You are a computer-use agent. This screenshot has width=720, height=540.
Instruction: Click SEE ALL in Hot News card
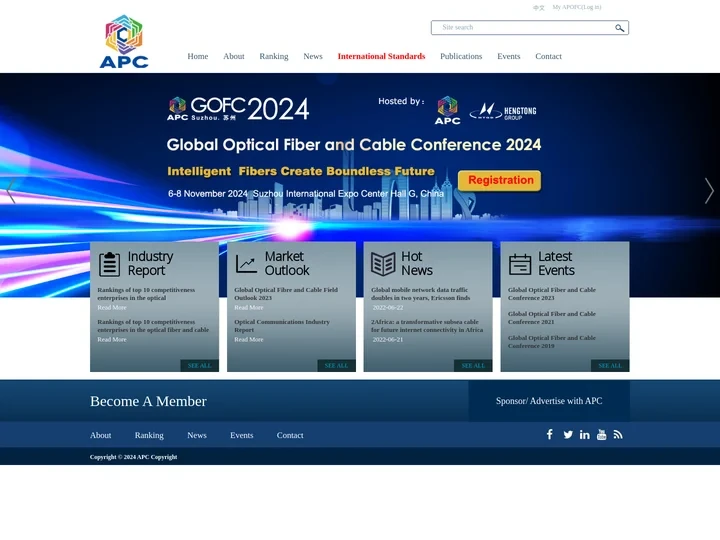point(473,366)
